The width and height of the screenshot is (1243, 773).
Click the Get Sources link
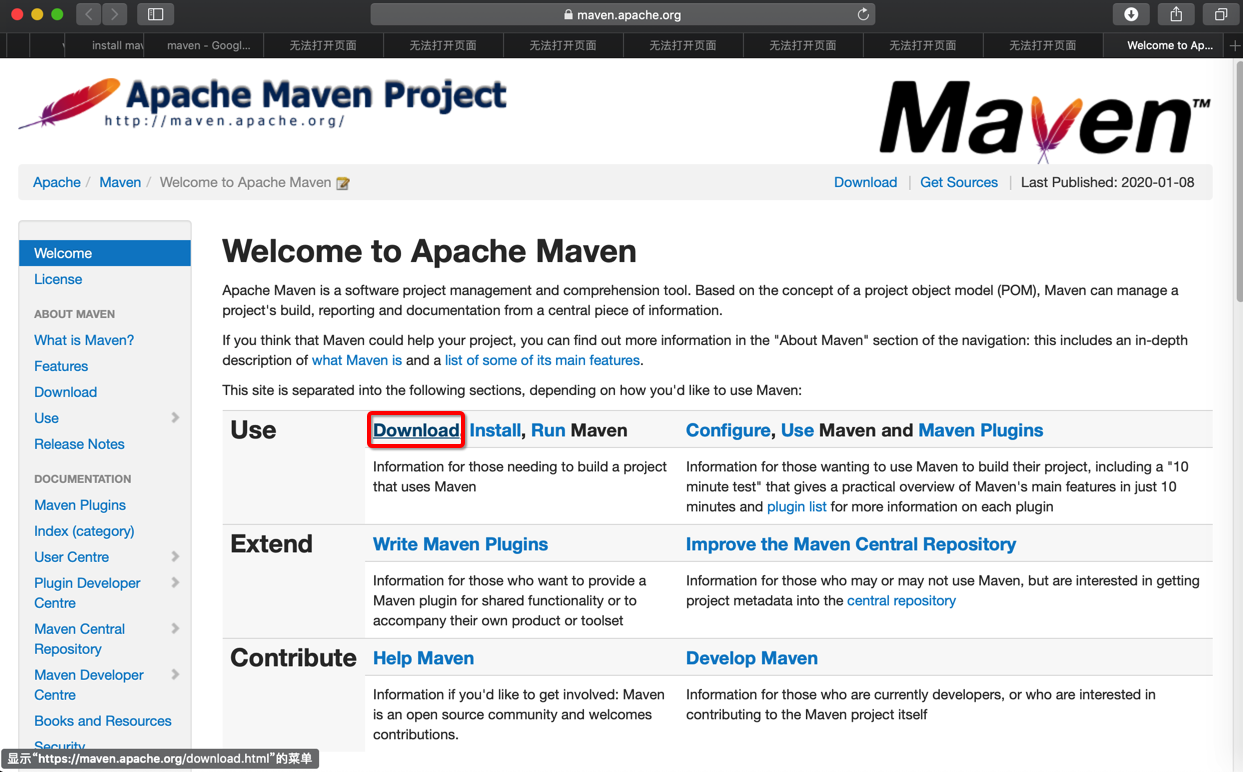coord(959,182)
